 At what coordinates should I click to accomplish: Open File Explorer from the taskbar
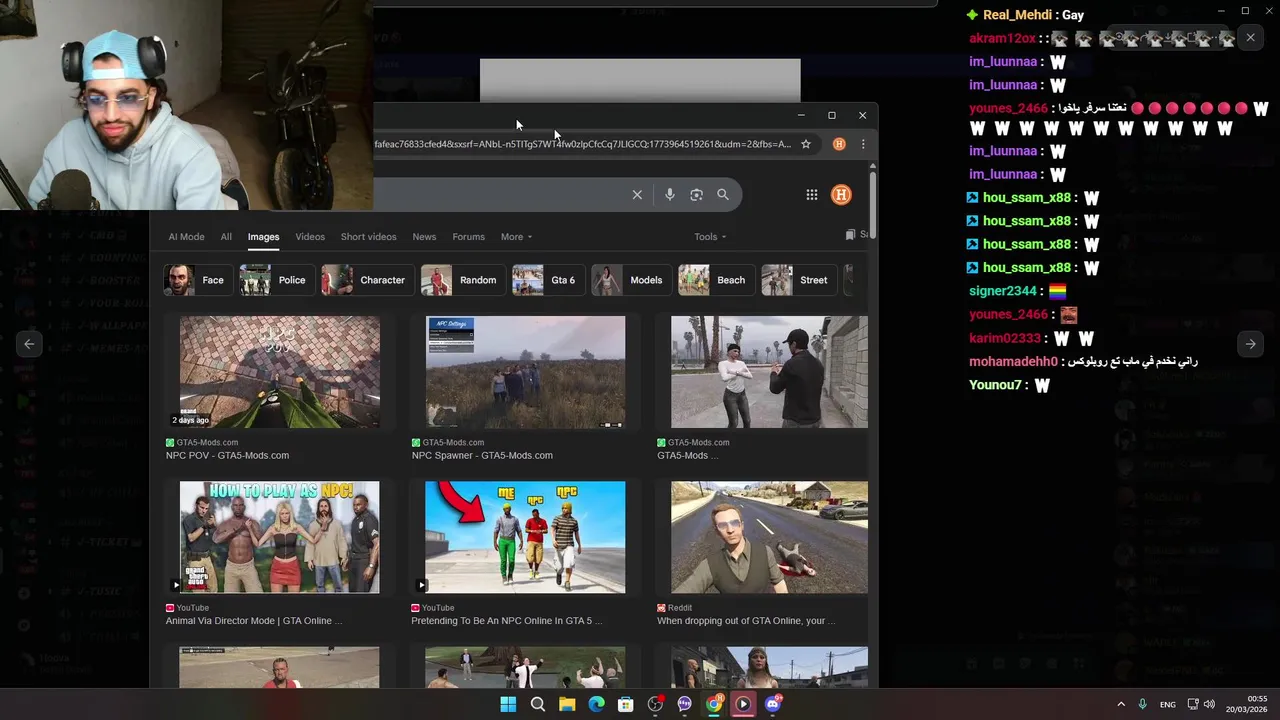[x=567, y=704]
